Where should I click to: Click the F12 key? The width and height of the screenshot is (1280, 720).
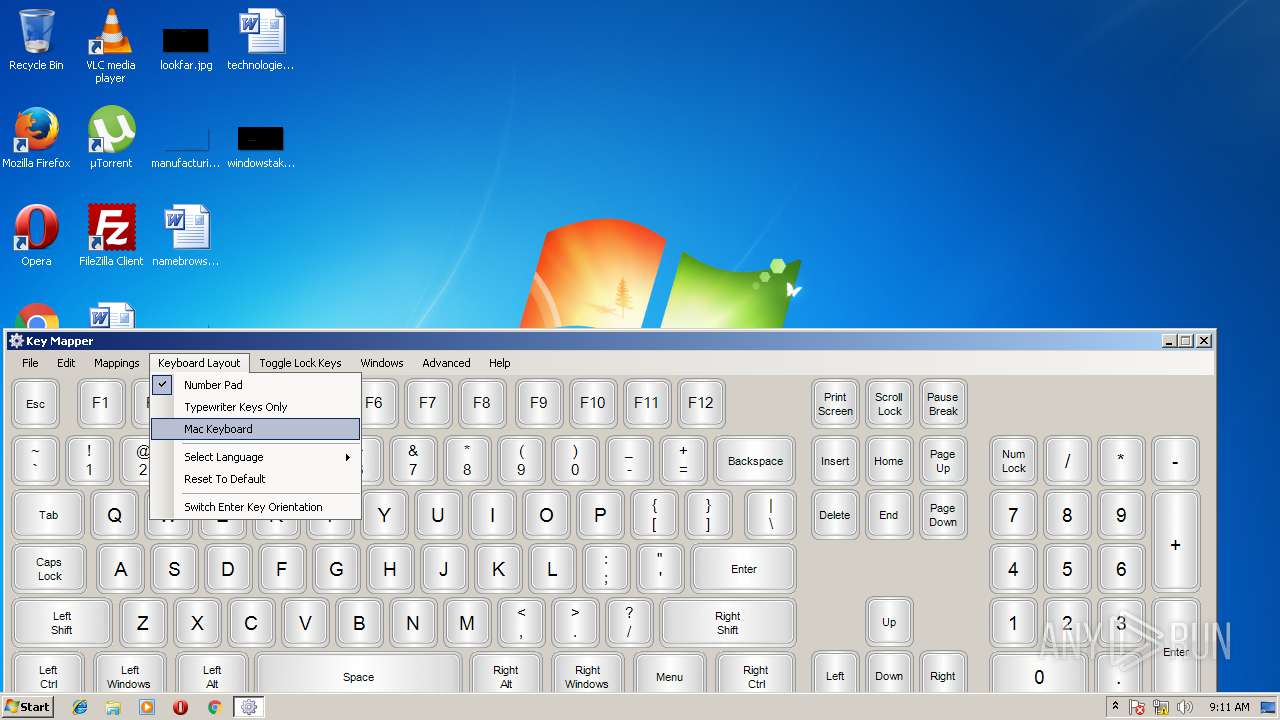pyautogui.click(x=701, y=403)
